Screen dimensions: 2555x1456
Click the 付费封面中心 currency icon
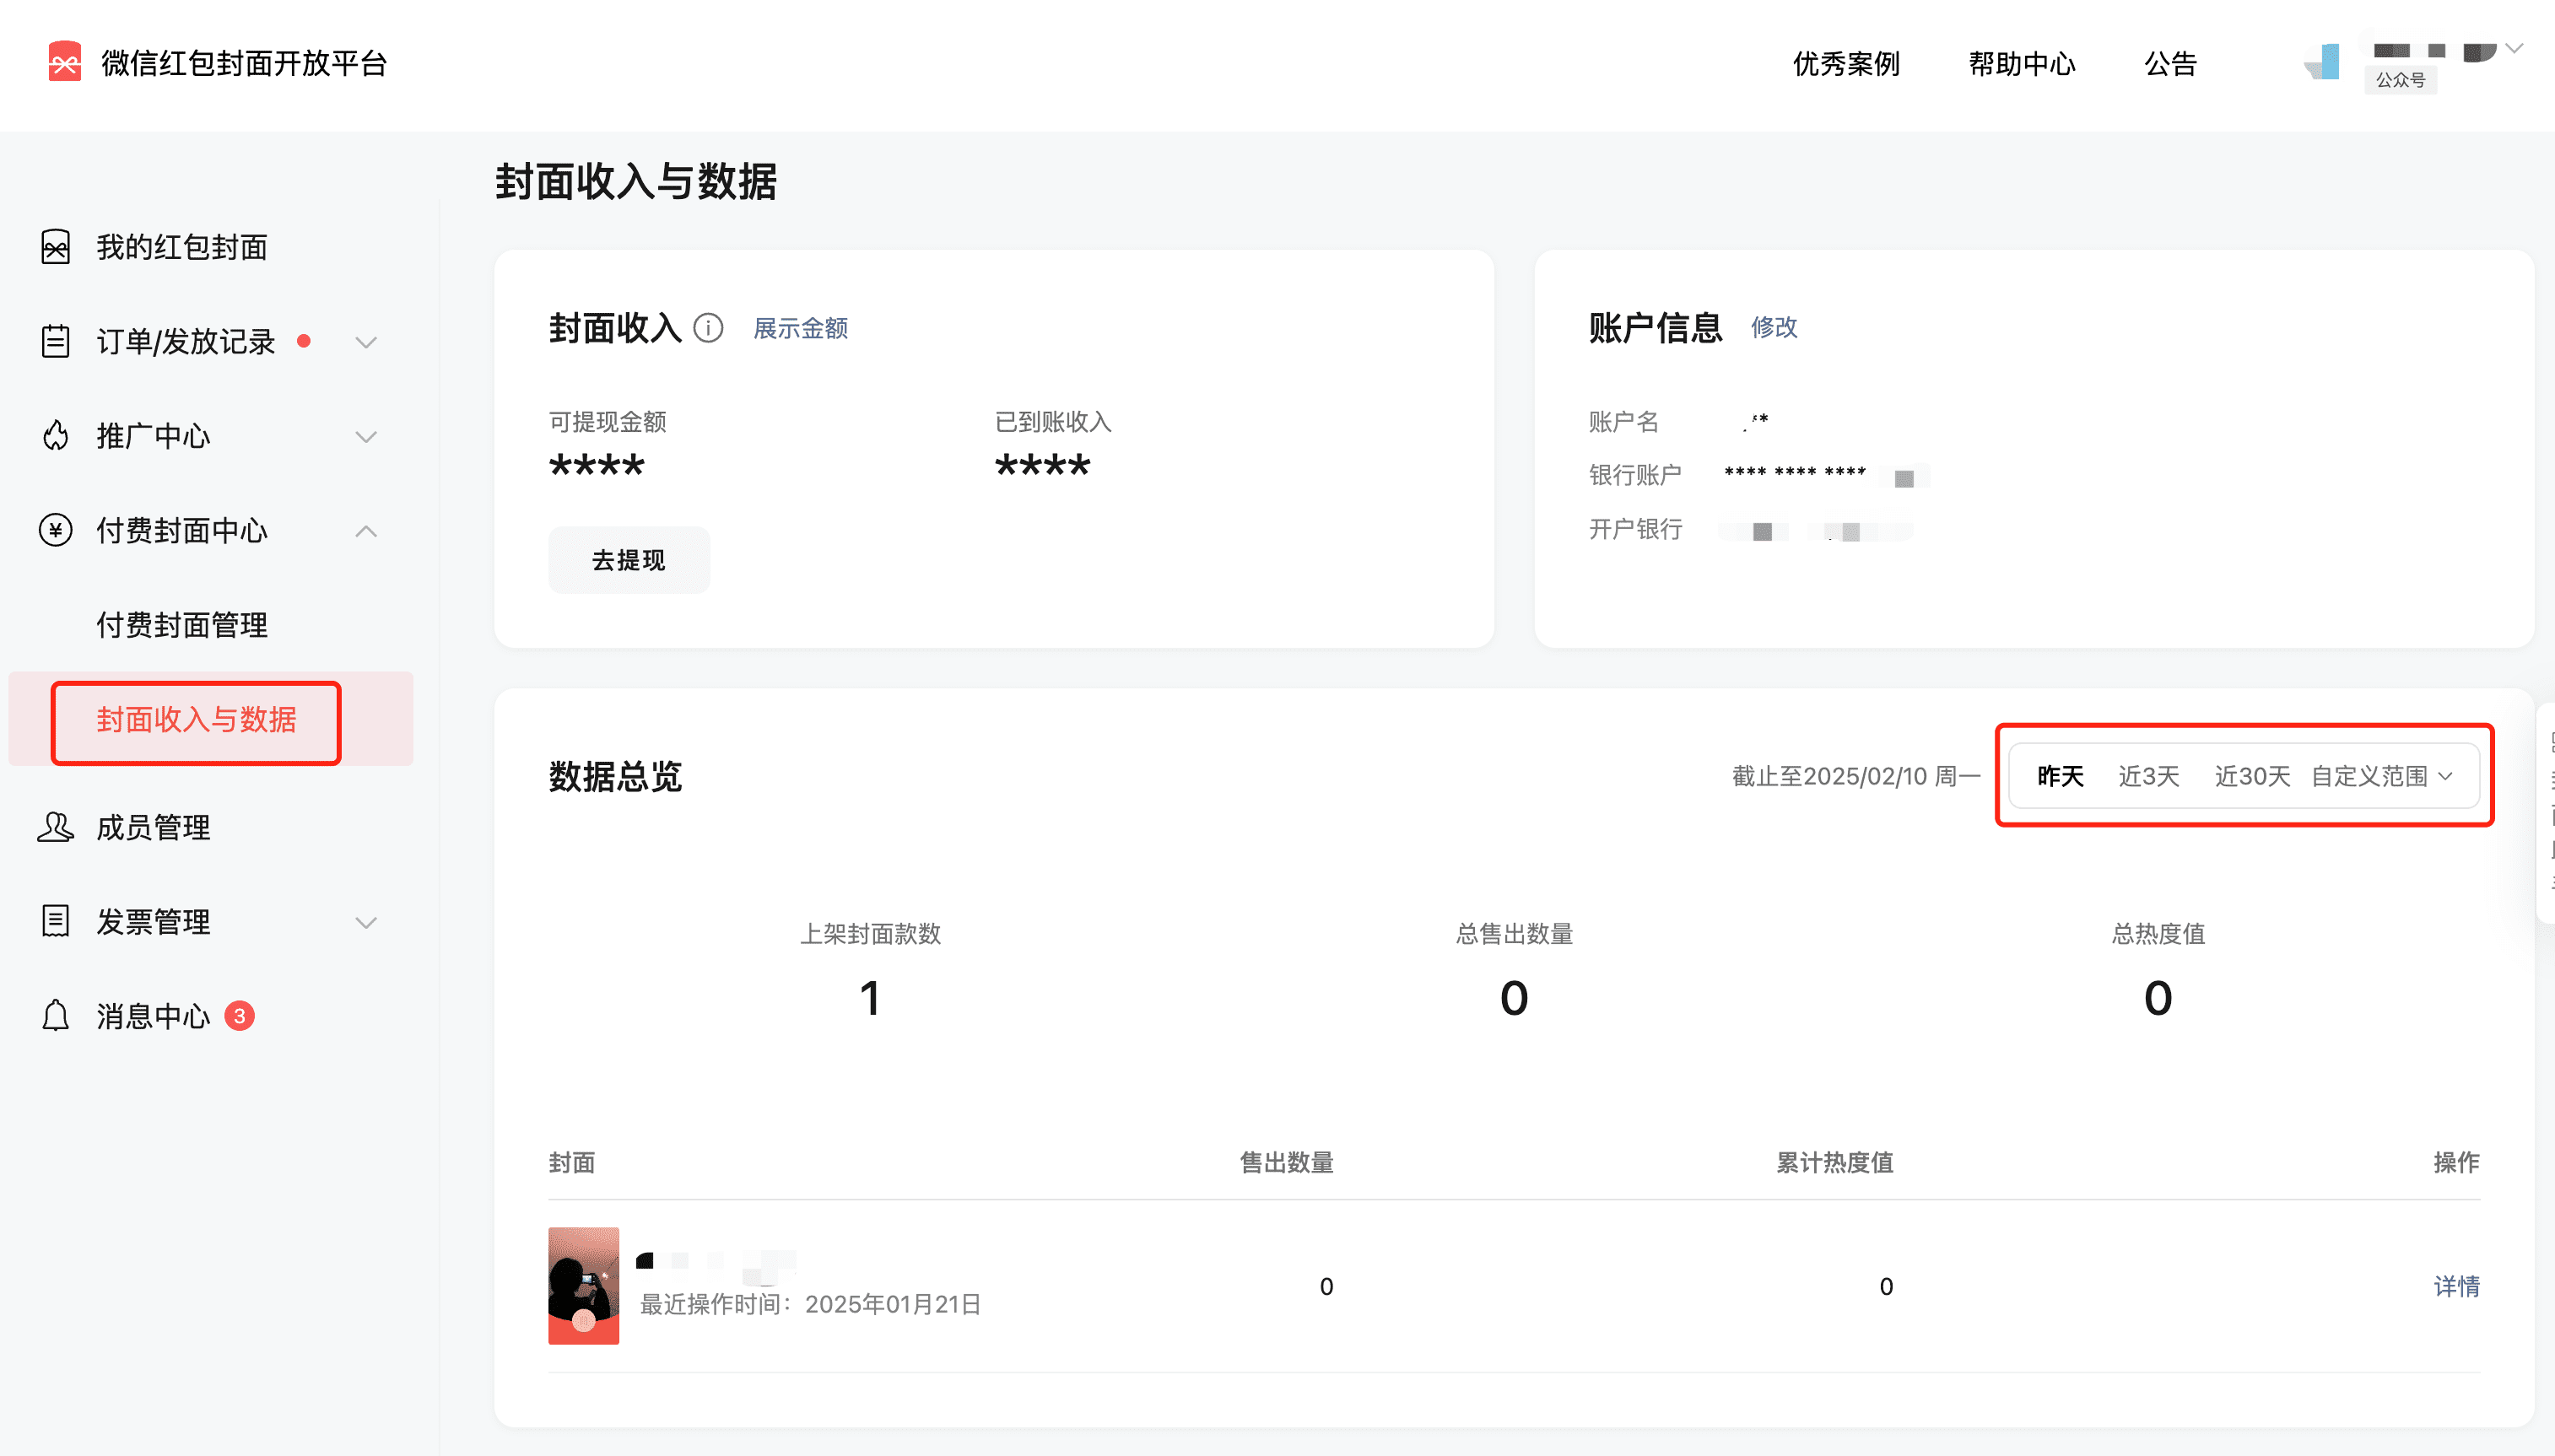[x=55, y=530]
